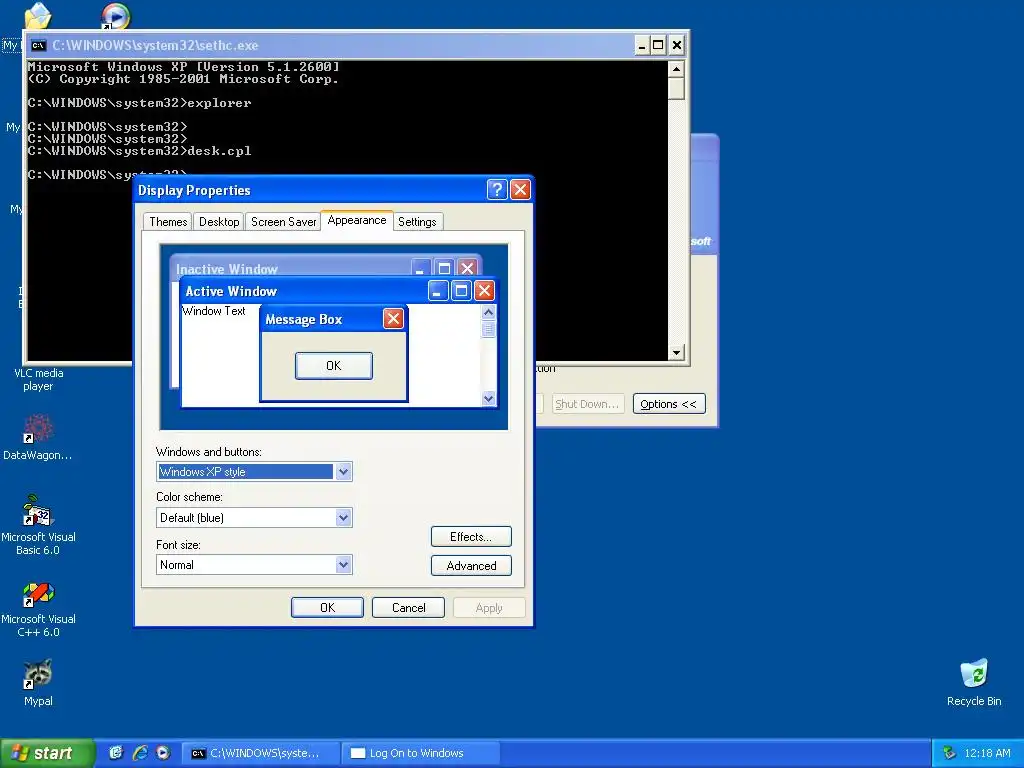Expand the Windows and buttons dropdown

point(344,472)
